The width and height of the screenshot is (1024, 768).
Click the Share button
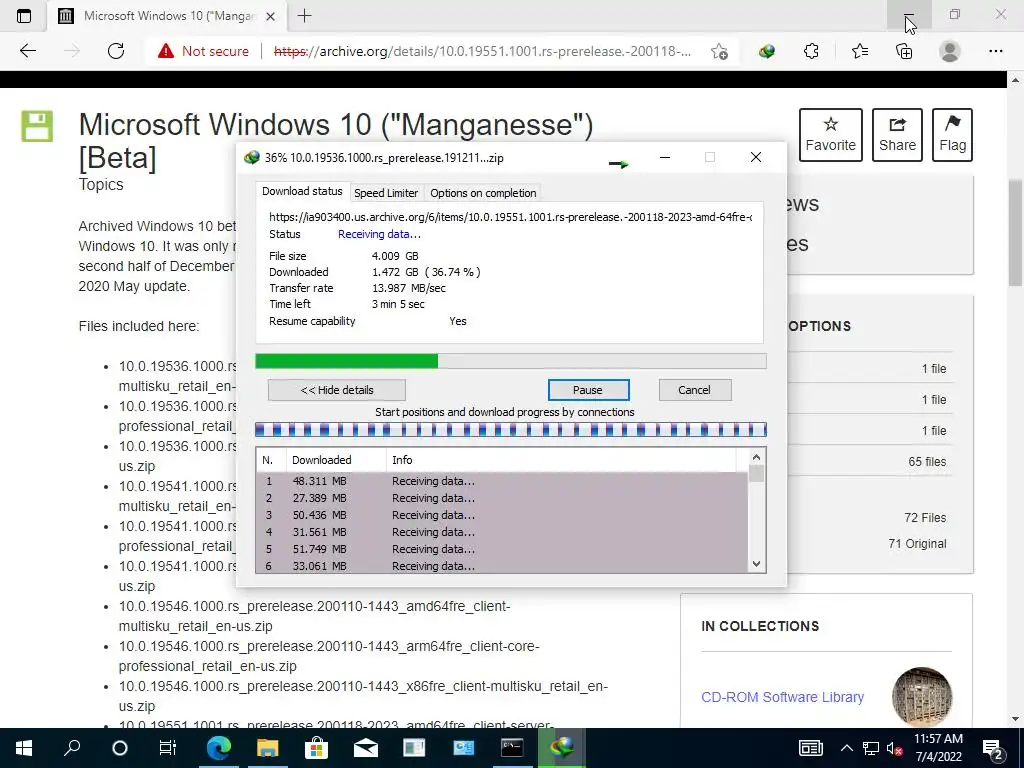click(897, 135)
